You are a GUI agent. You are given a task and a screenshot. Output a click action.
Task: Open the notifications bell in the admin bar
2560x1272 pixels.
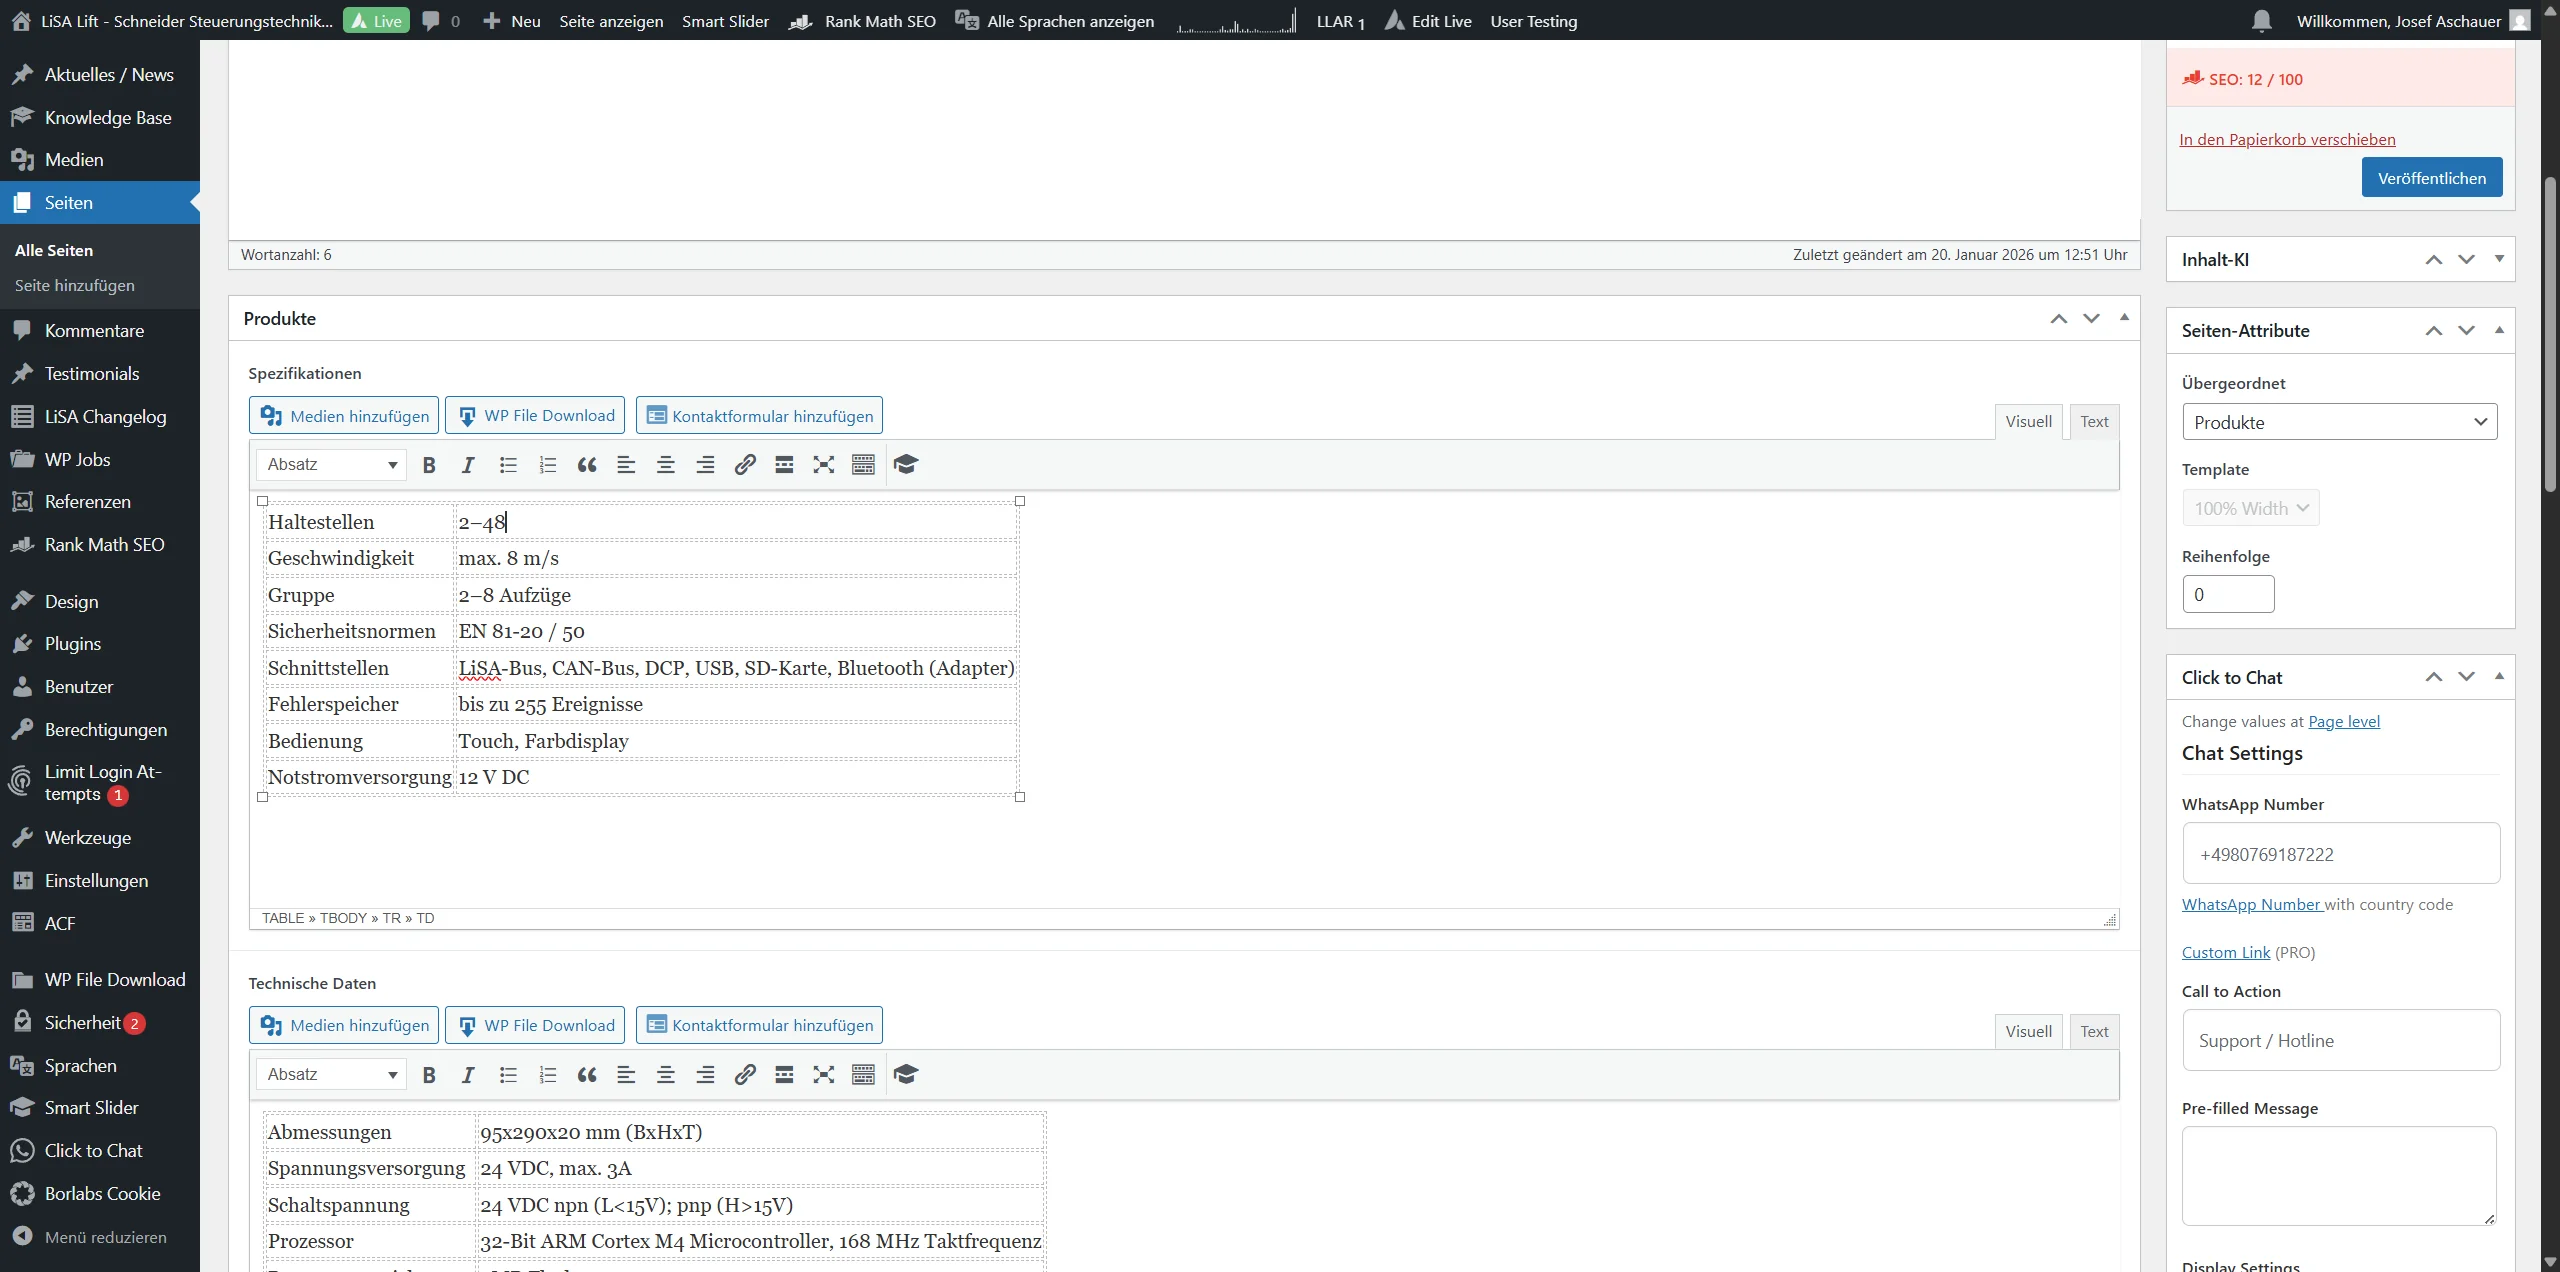[2260, 21]
